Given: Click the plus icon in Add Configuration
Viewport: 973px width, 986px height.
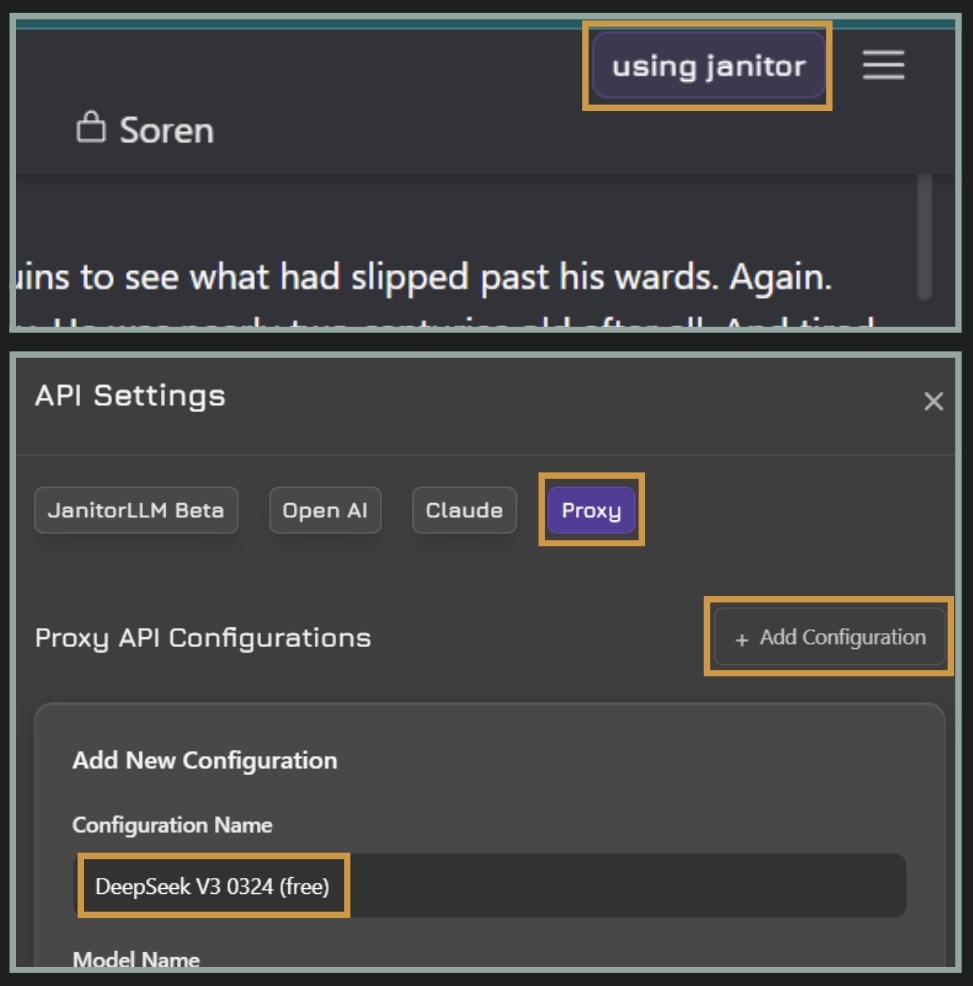Looking at the screenshot, I should point(742,640).
